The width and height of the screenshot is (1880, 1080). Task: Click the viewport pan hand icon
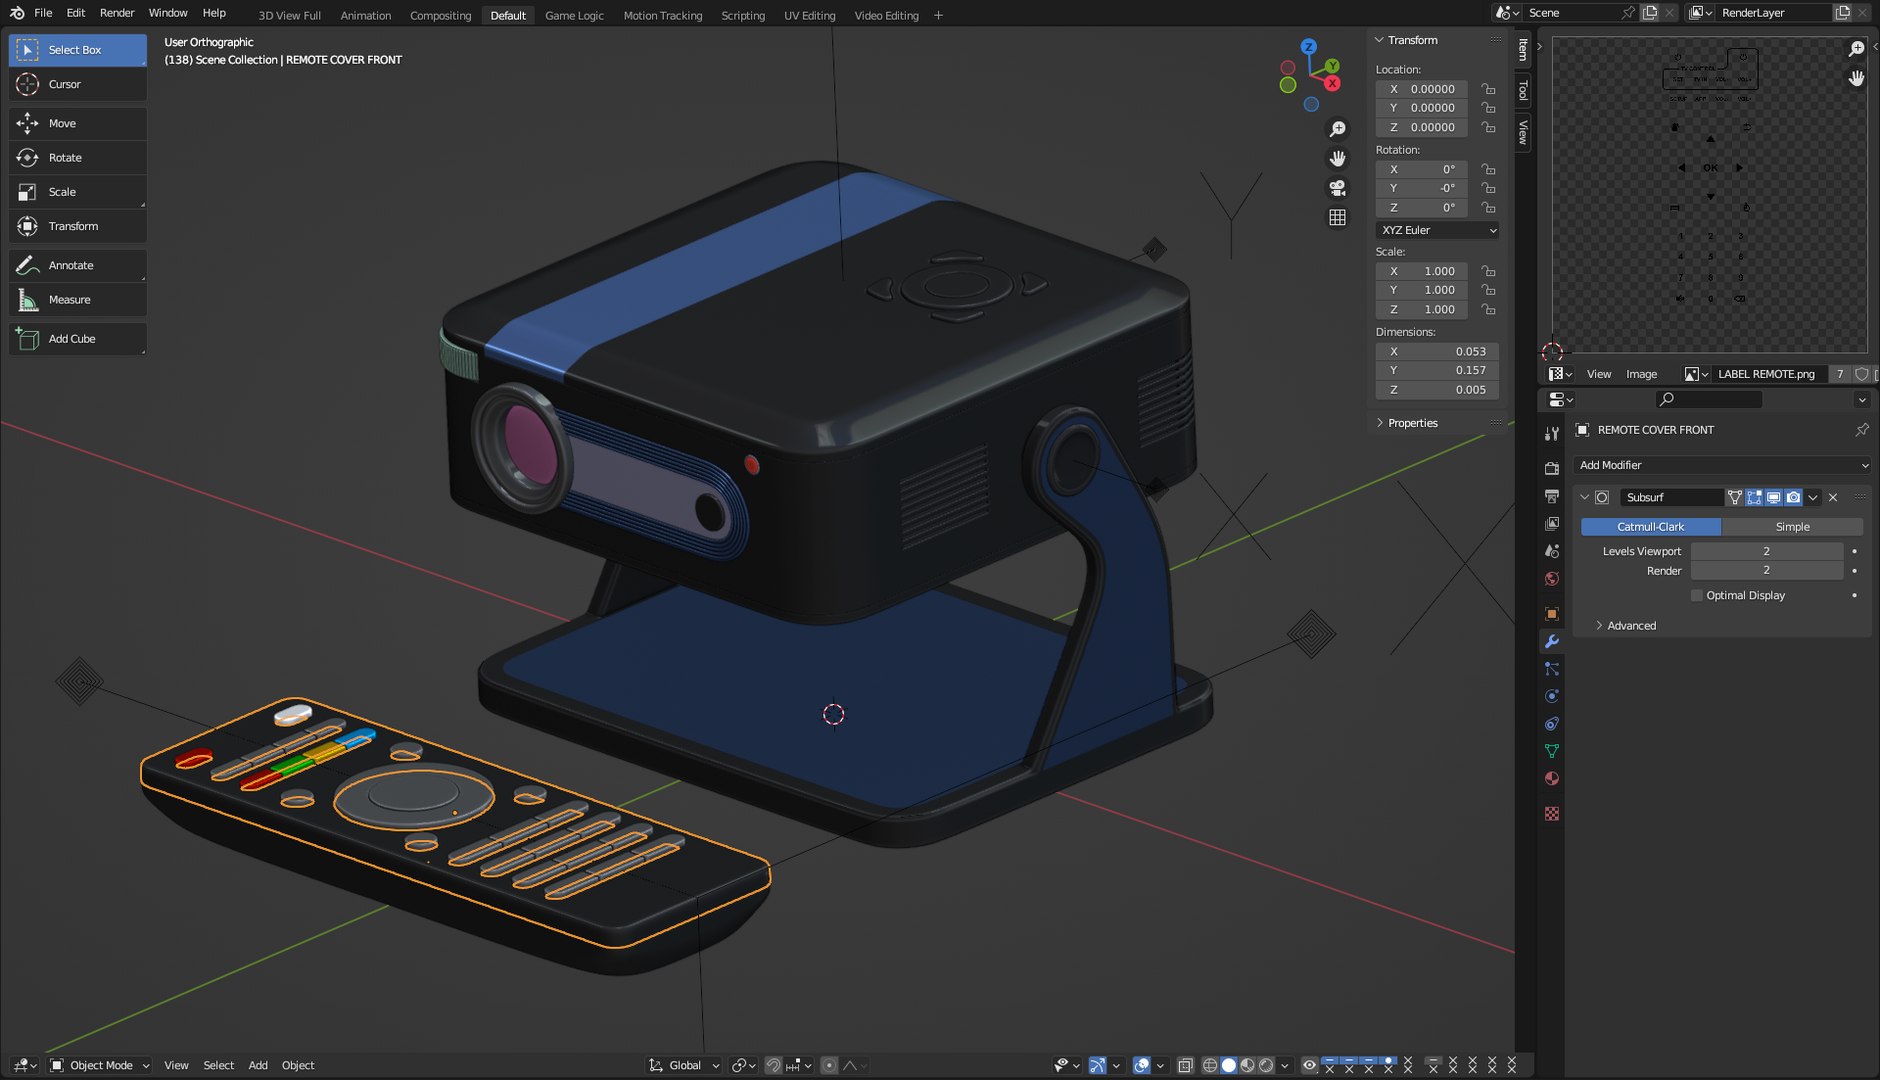coord(1337,158)
